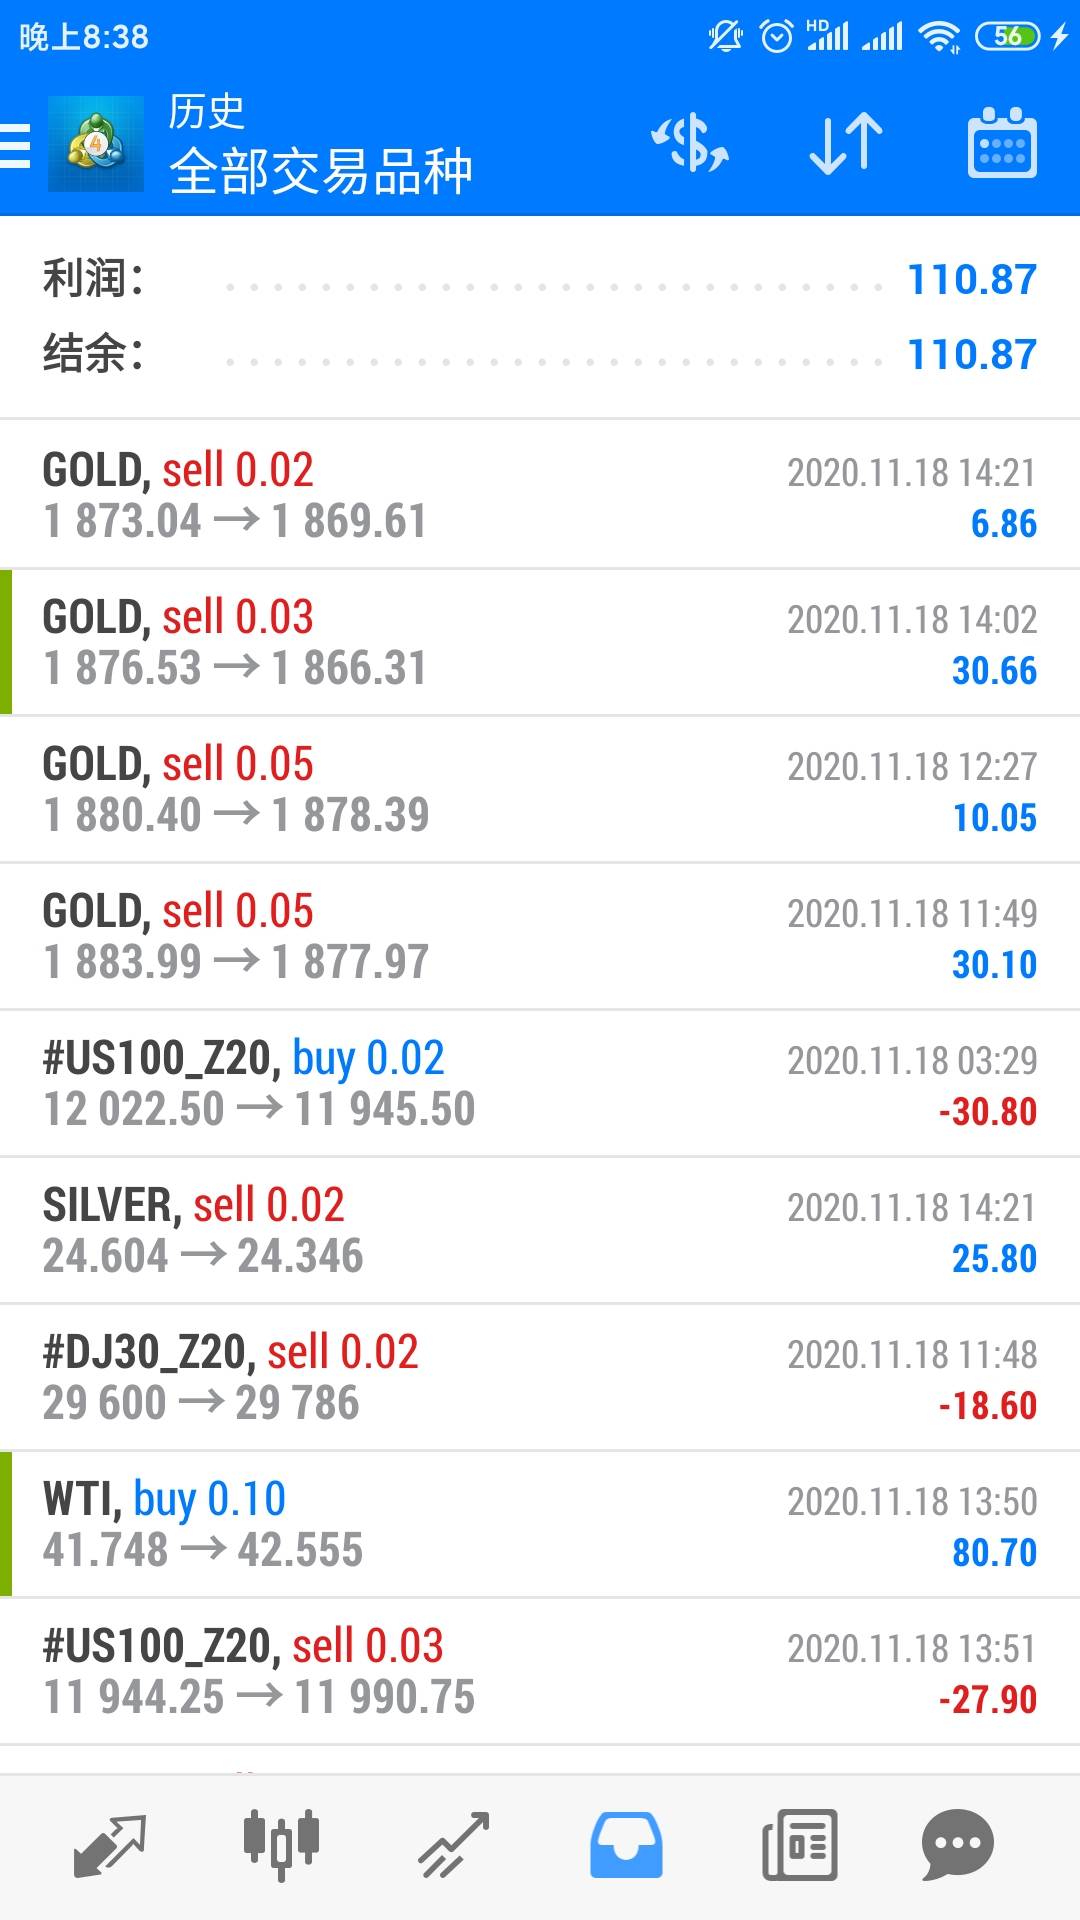1080x1920 pixels.
Task: Expand the GOLD sell 0.02 trade
Action: click(x=540, y=495)
